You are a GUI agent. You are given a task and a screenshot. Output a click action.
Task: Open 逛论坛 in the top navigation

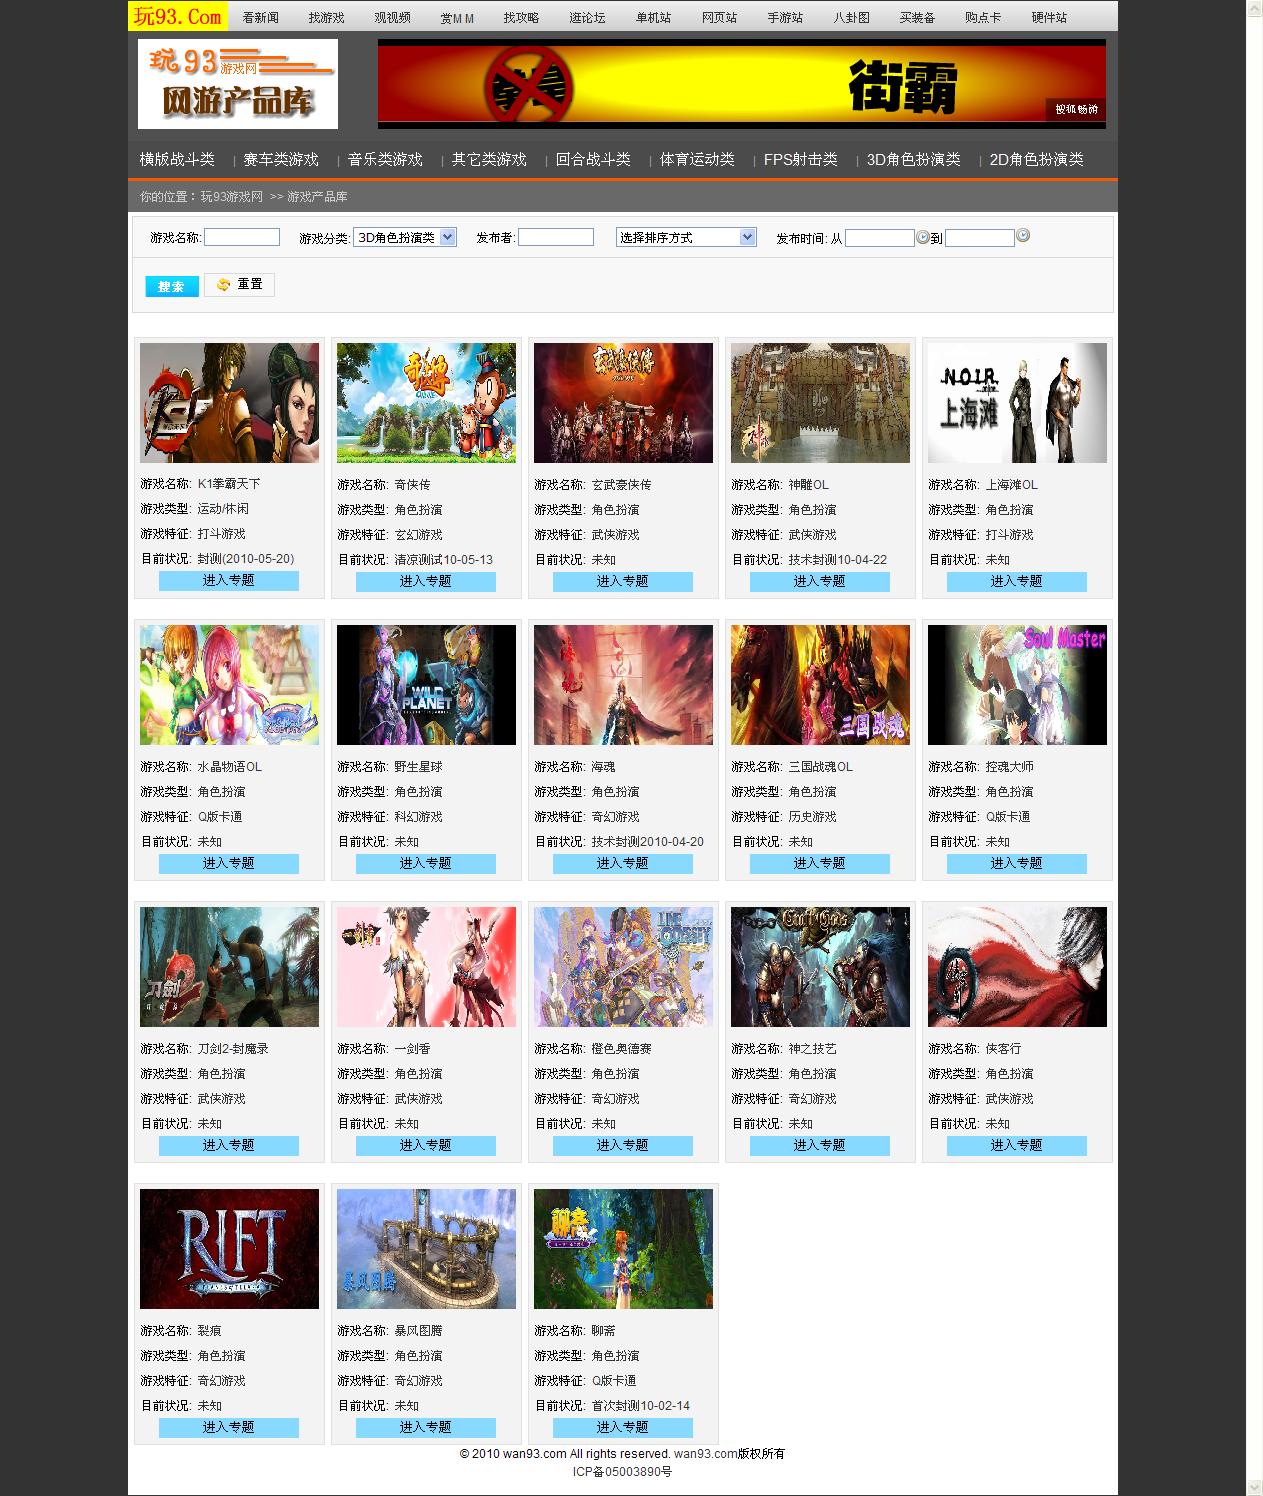click(587, 18)
